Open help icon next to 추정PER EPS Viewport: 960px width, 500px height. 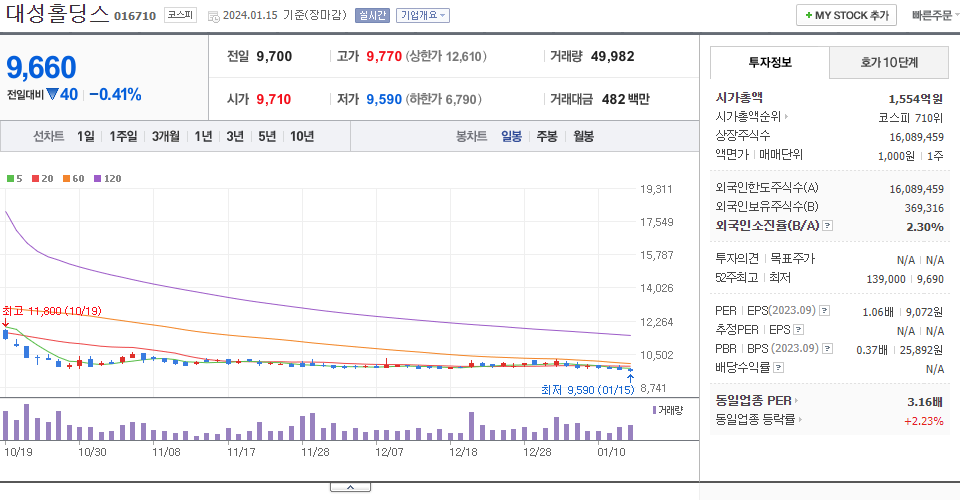[798, 330]
